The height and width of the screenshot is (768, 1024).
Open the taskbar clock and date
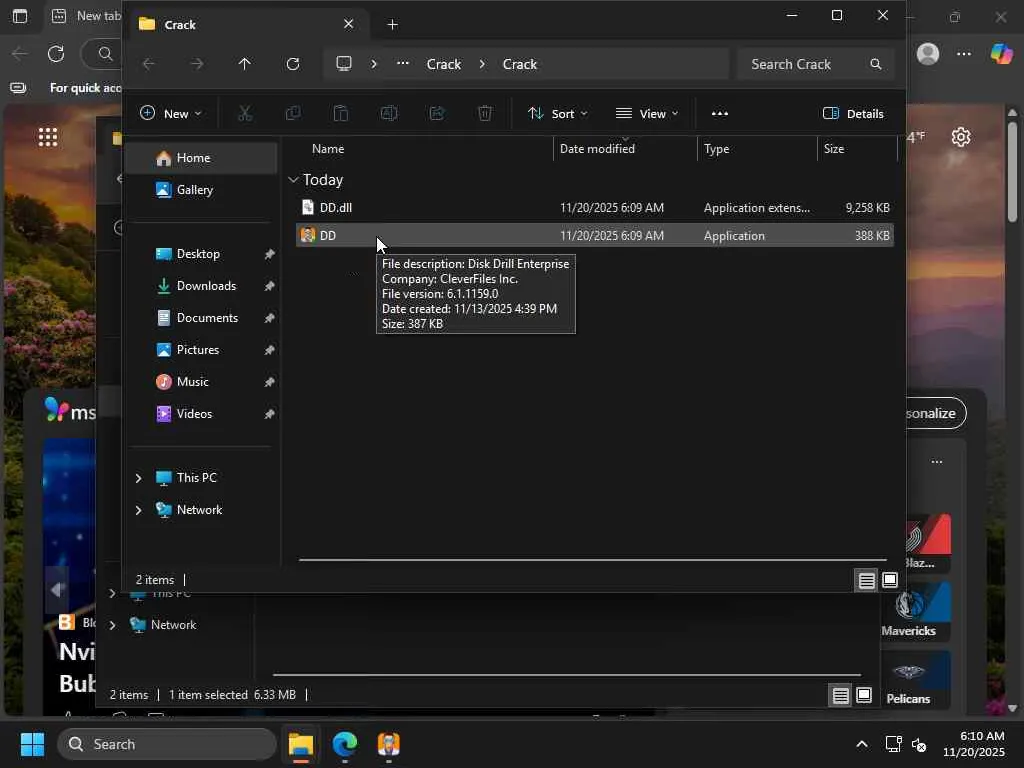[x=974, y=744]
